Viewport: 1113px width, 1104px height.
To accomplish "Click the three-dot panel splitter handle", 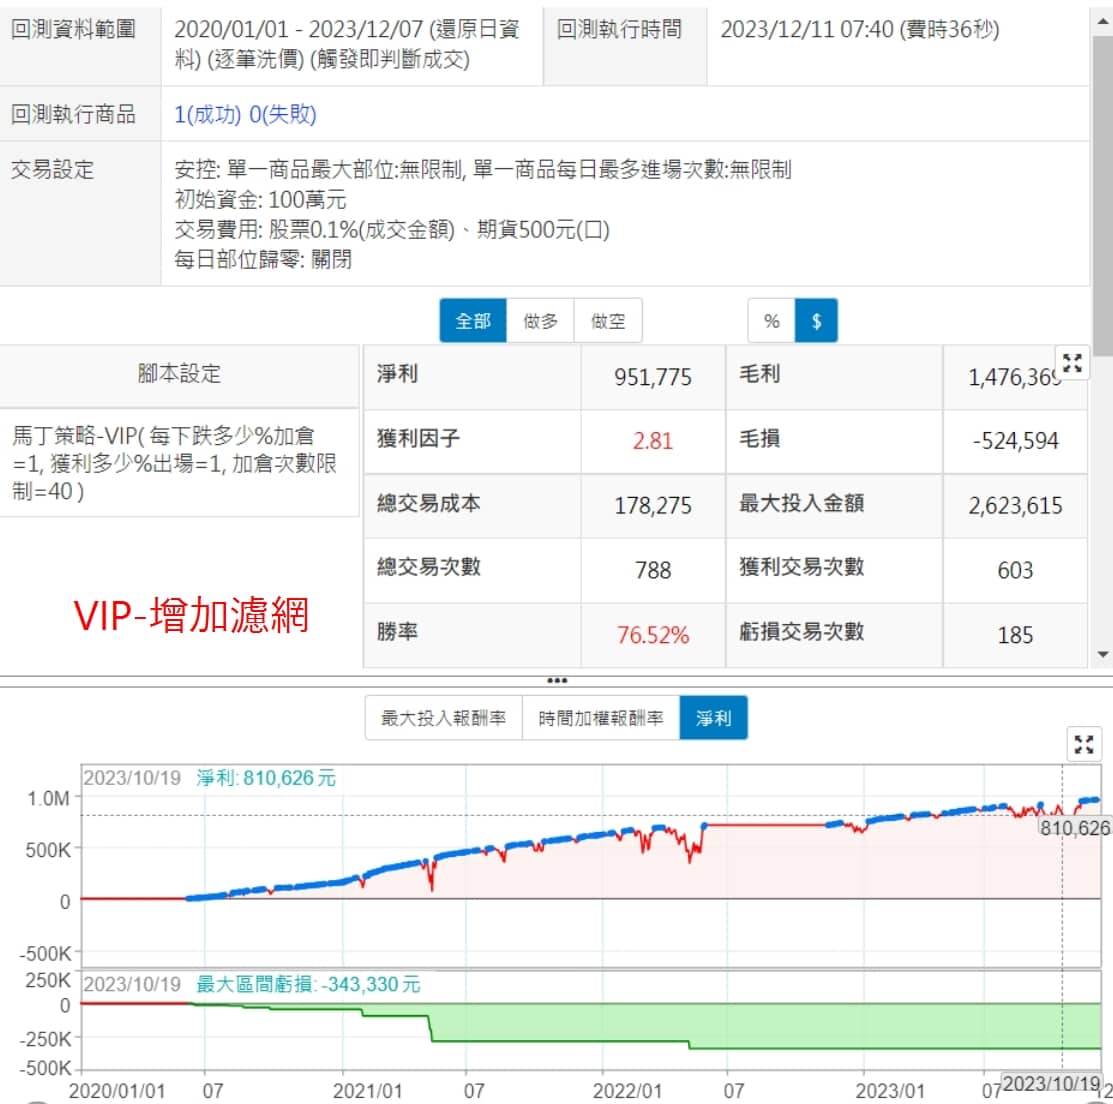I will tap(557, 681).
